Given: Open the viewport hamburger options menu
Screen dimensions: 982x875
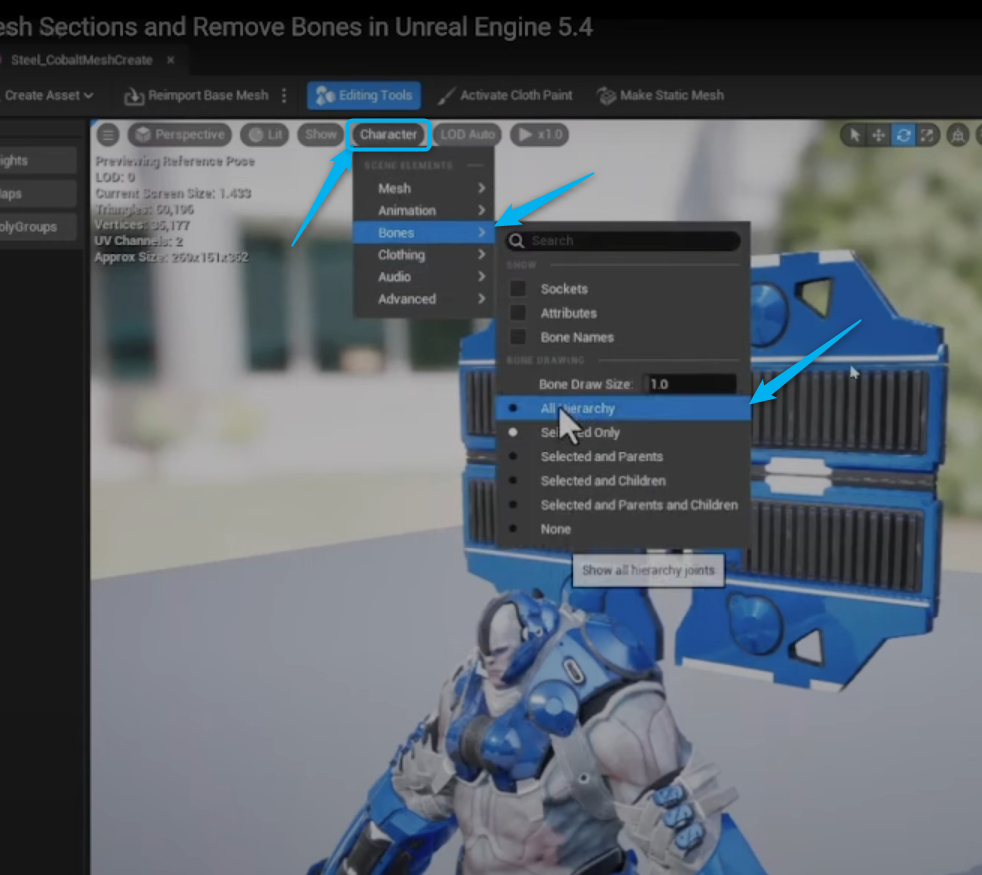Looking at the screenshot, I should (x=108, y=135).
